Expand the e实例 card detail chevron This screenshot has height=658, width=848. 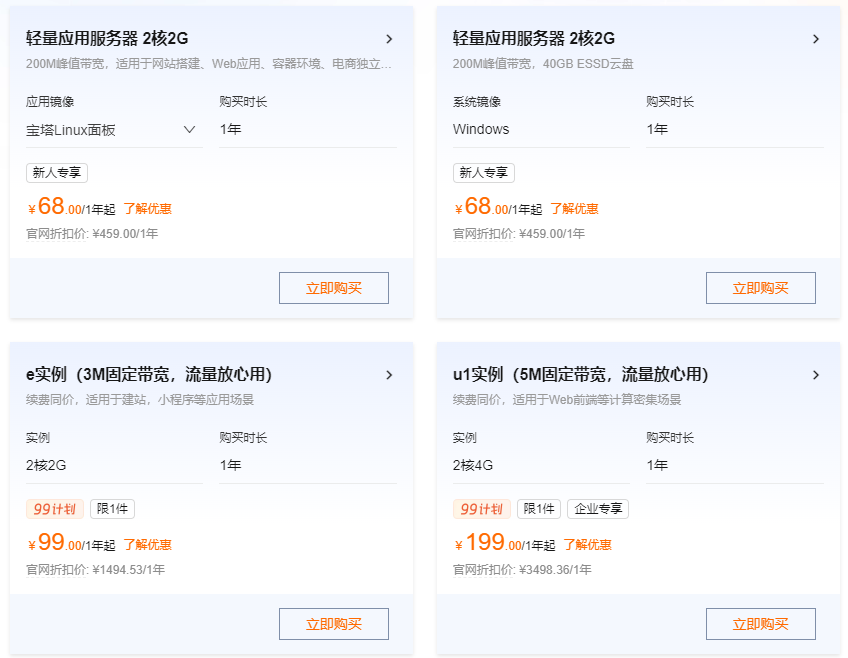(x=390, y=375)
